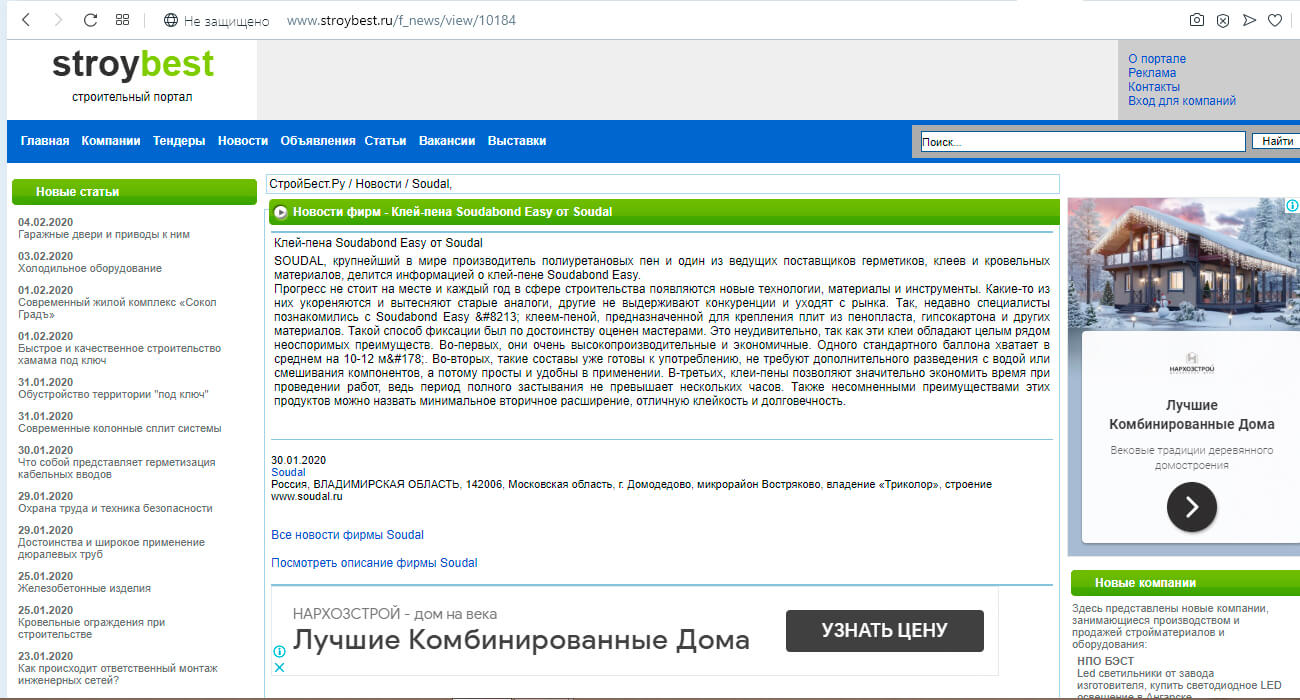The image size is (1300, 700).
Task: Open the 'Вход для компаний' link
Action: 1182,101
